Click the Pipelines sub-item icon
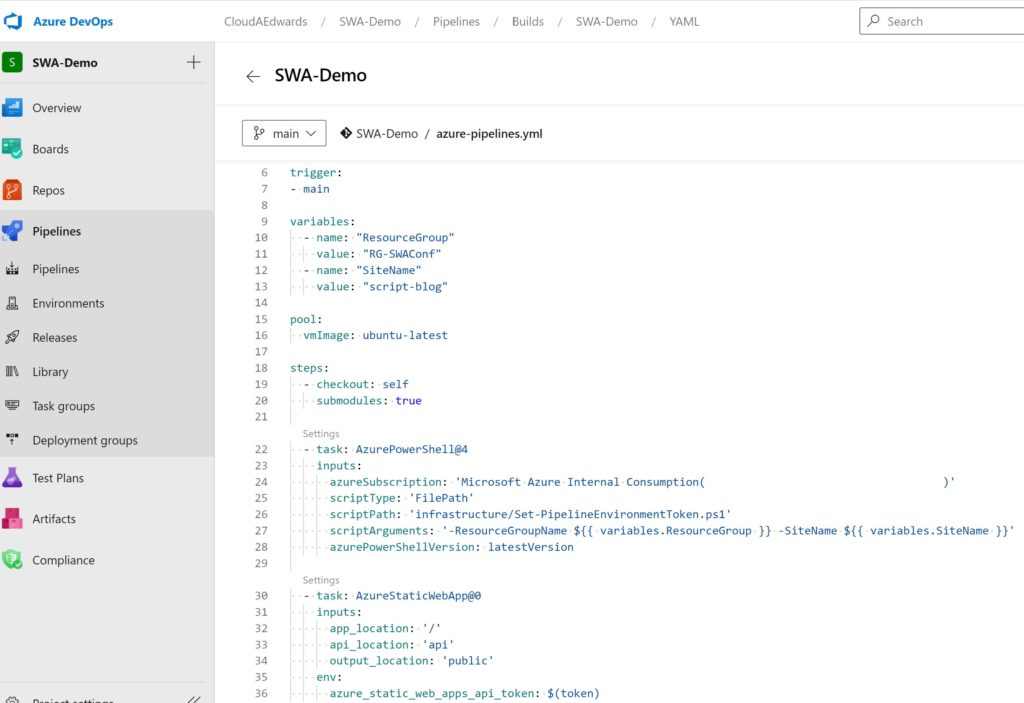Screen dimensions: 1024x703 (12, 269)
